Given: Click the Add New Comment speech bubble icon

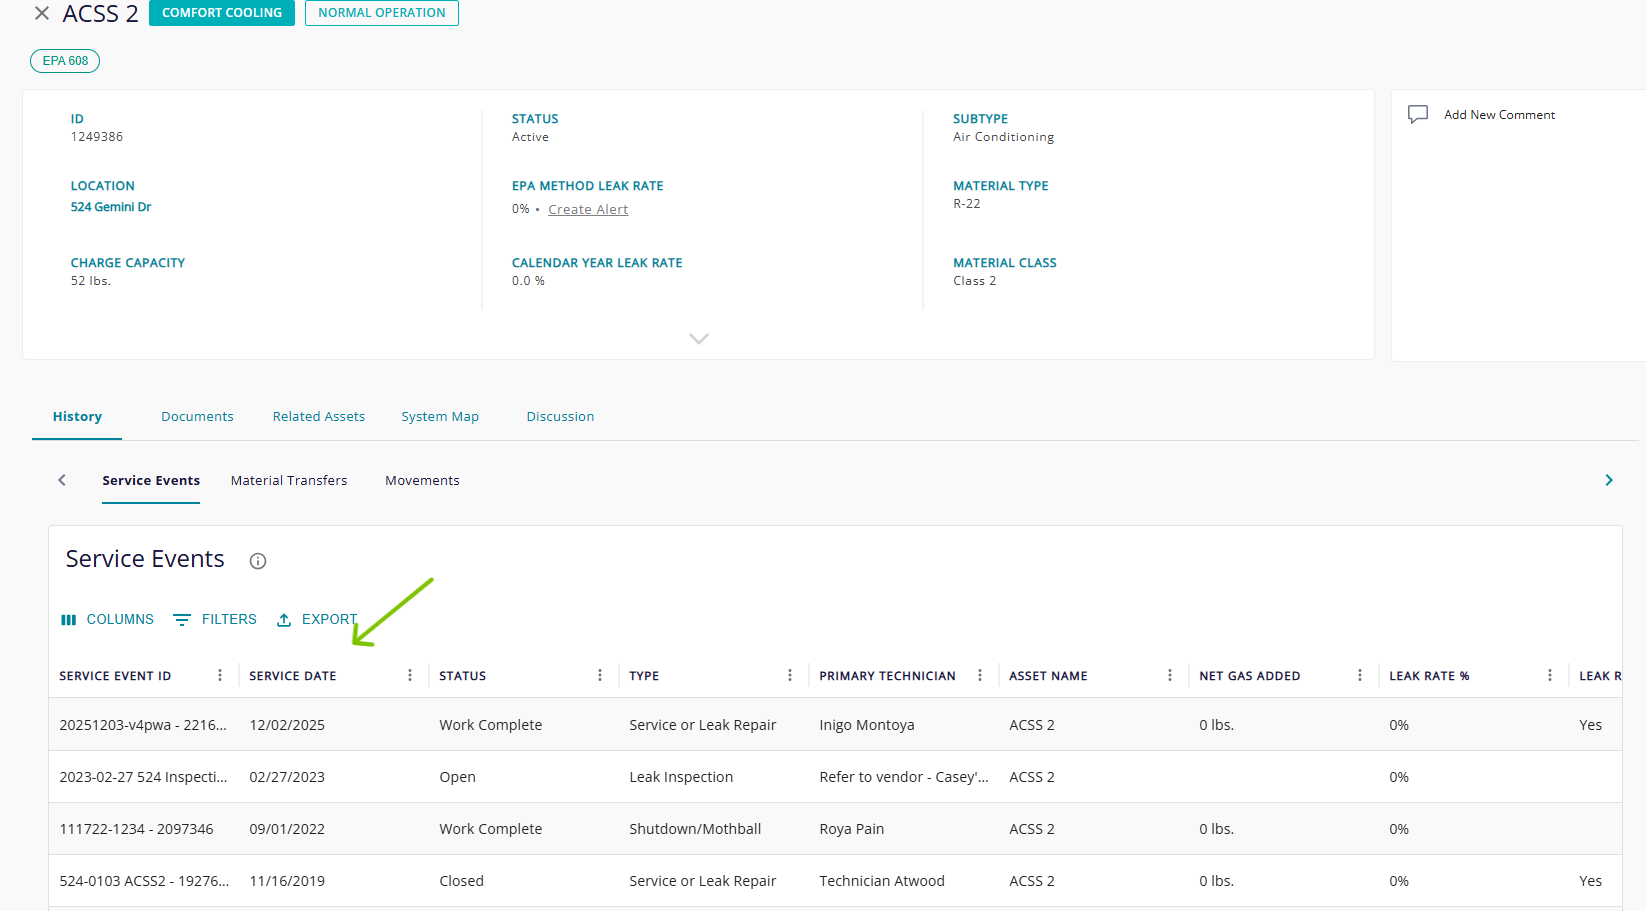Looking at the screenshot, I should click(x=1418, y=115).
